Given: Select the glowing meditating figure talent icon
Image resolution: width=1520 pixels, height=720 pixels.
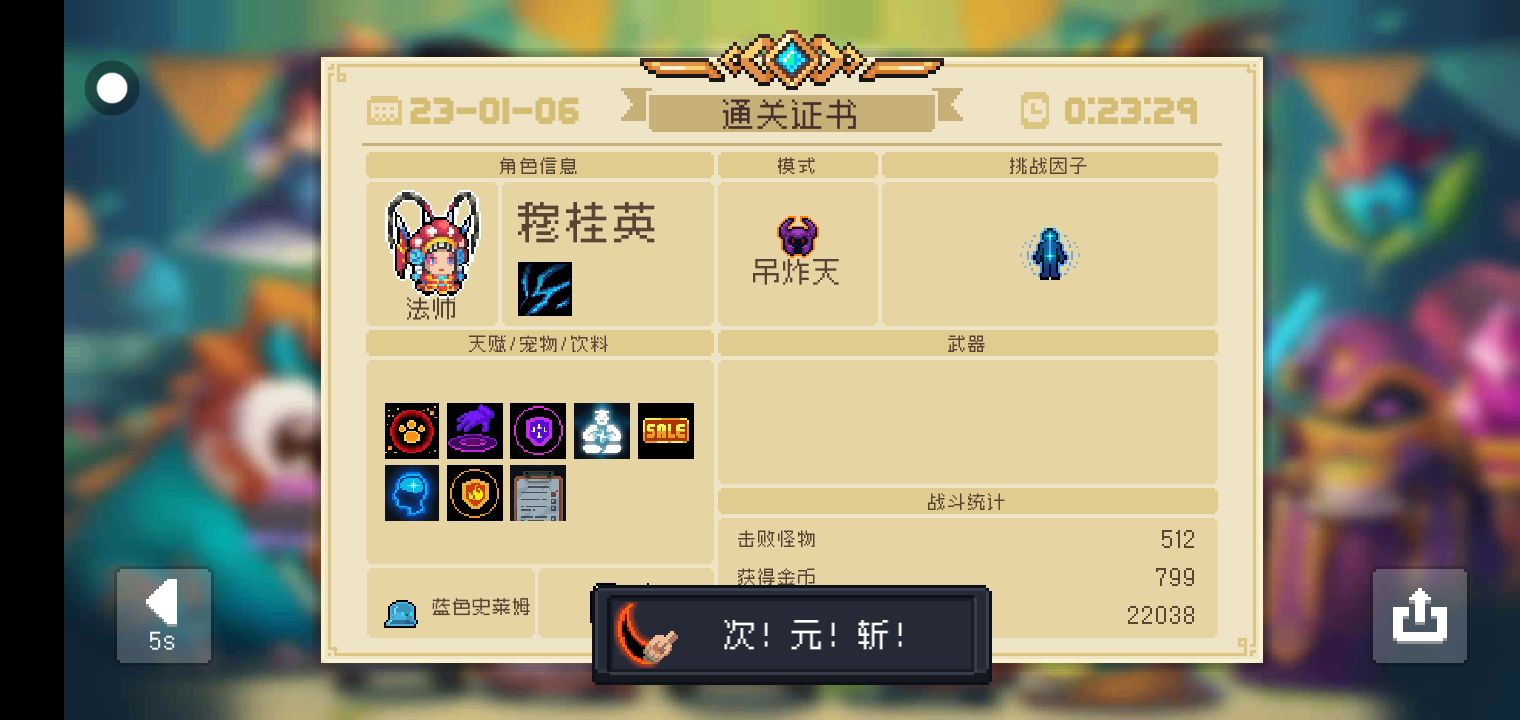Looking at the screenshot, I should pyautogui.click(x=602, y=431).
